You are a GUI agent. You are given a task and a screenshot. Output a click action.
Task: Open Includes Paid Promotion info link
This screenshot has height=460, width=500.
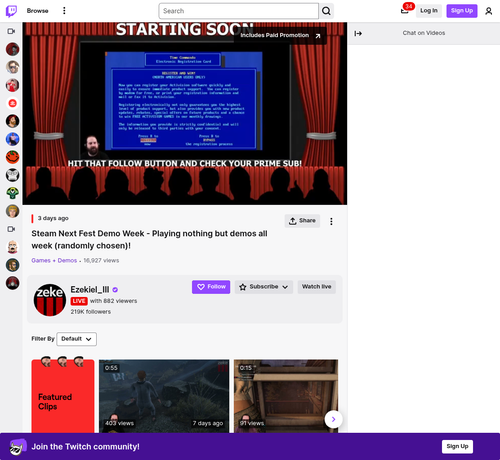tap(280, 36)
